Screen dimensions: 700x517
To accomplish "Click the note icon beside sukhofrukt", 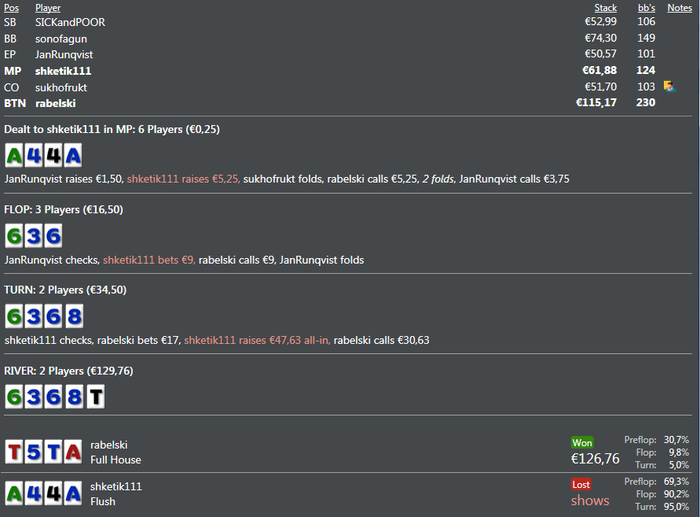I will (x=669, y=87).
